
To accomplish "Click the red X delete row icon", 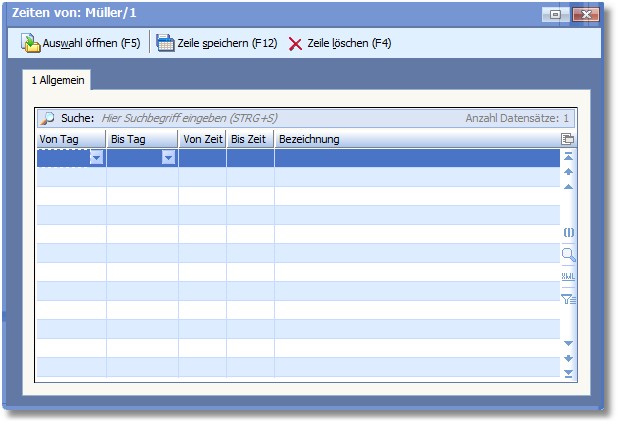I will [295, 44].
